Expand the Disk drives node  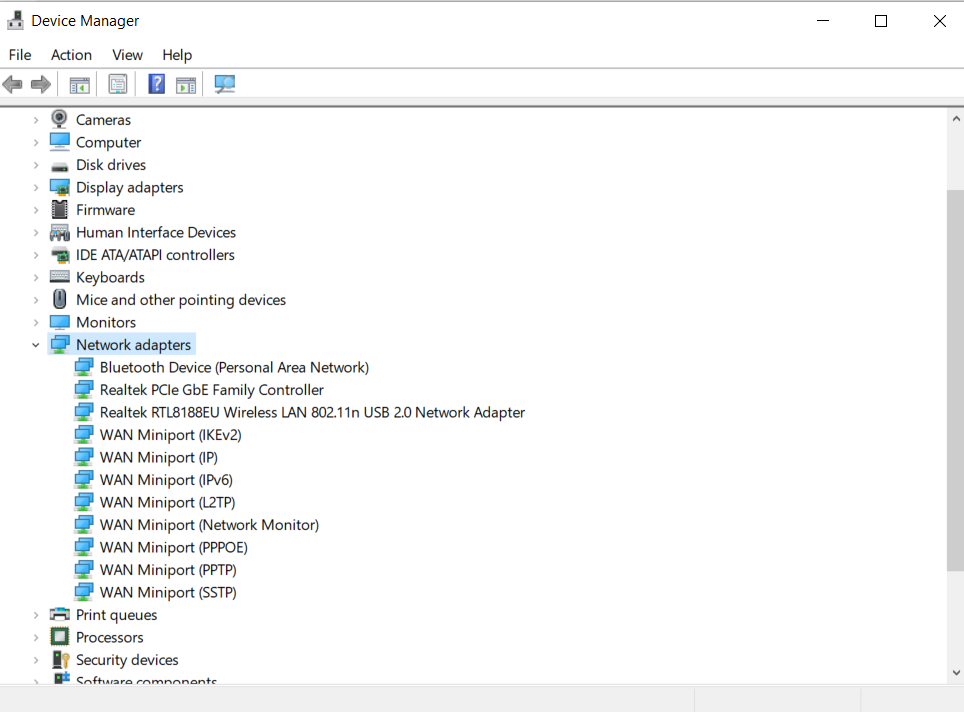pos(36,165)
